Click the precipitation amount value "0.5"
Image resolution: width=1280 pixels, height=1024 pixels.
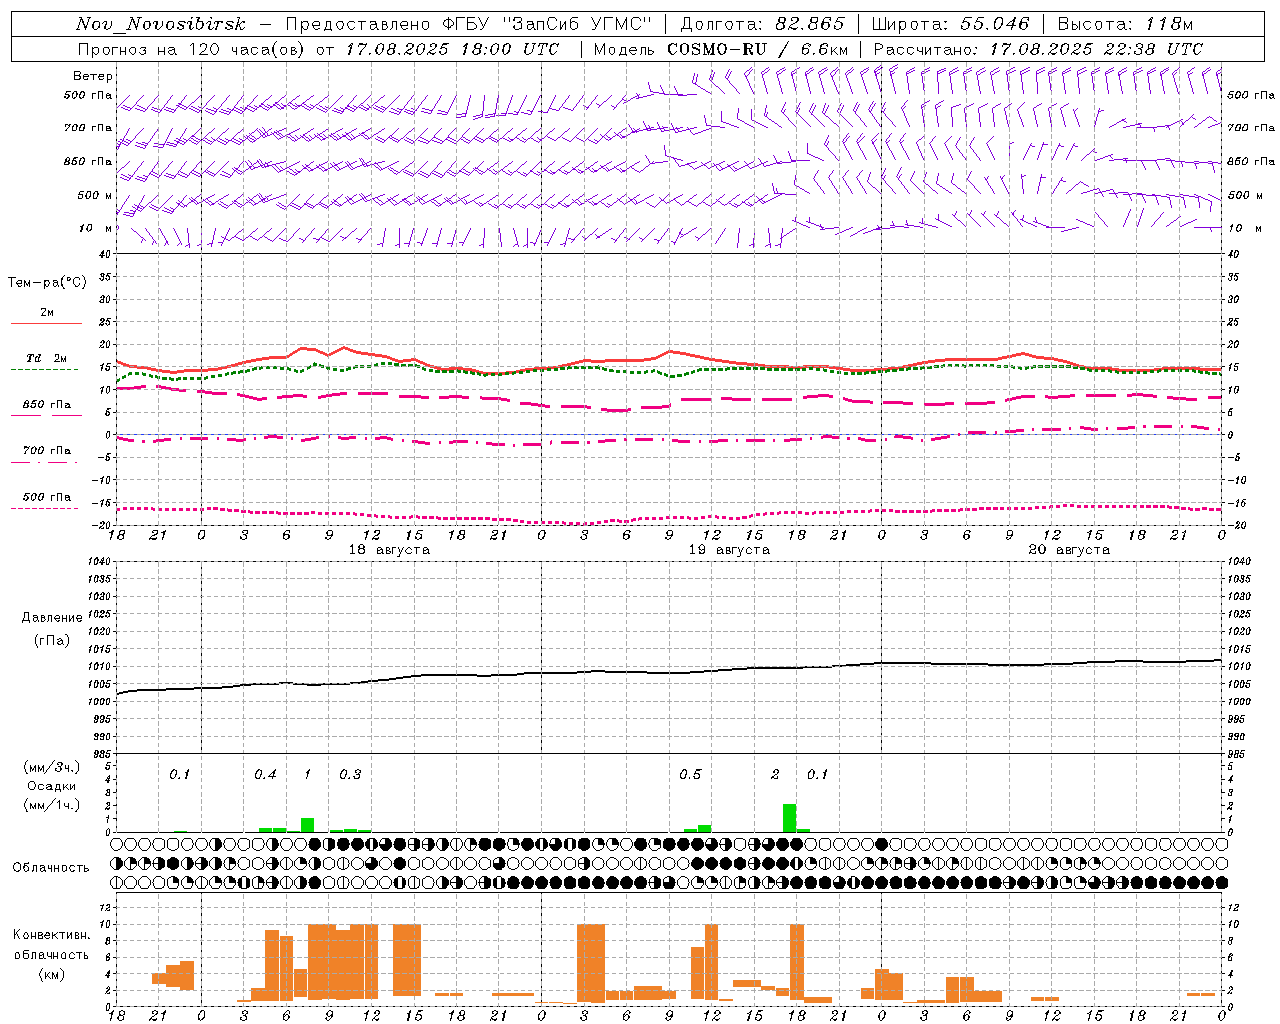[690, 775]
